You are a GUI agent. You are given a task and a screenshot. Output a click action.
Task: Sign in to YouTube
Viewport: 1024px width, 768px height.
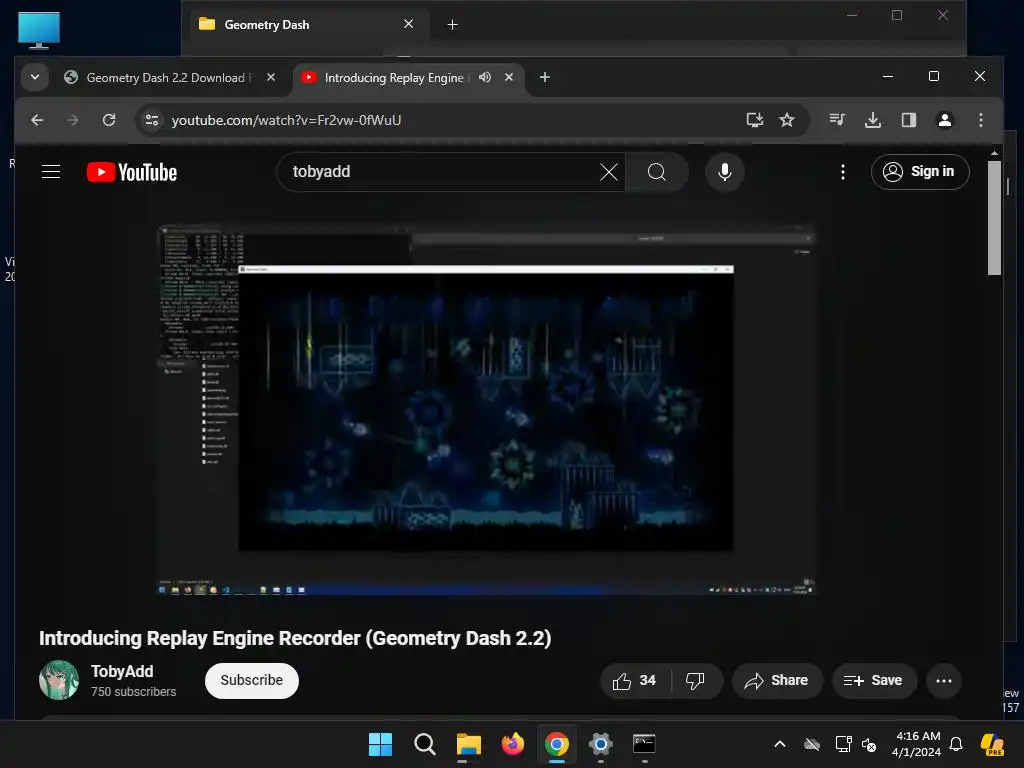click(920, 172)
